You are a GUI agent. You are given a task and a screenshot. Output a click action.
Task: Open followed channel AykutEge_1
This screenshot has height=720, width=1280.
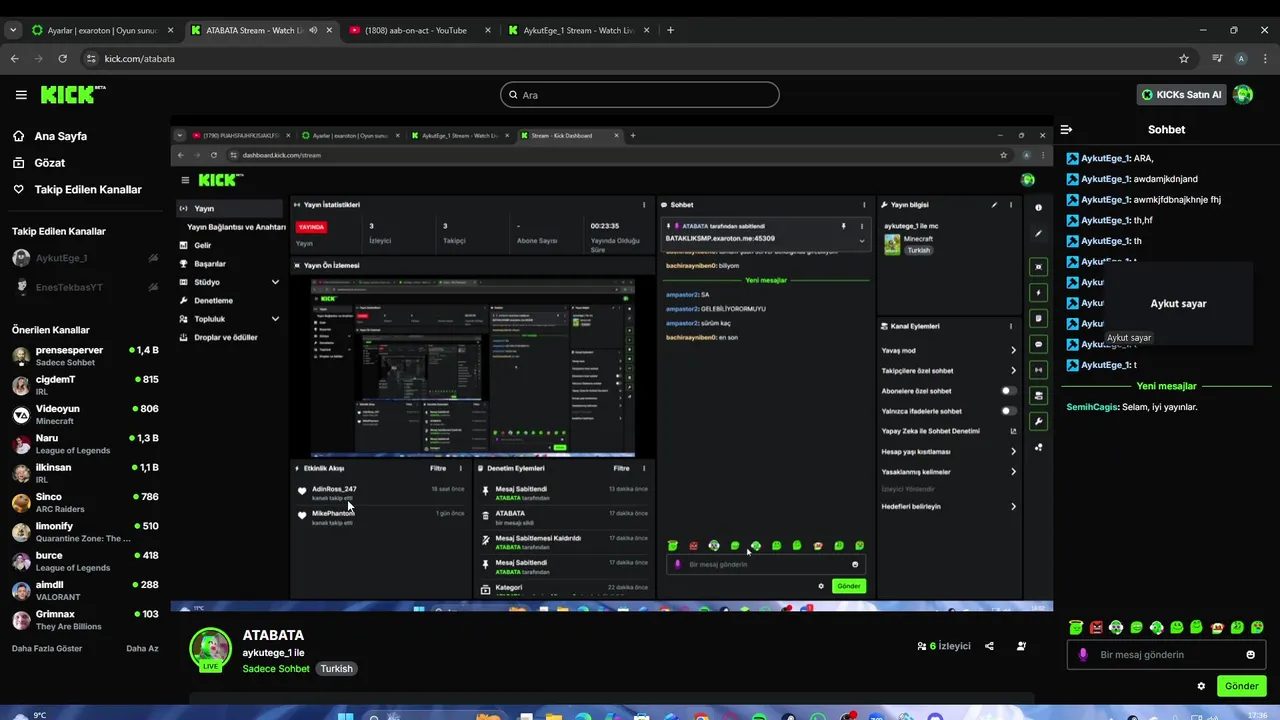(85, 258)
